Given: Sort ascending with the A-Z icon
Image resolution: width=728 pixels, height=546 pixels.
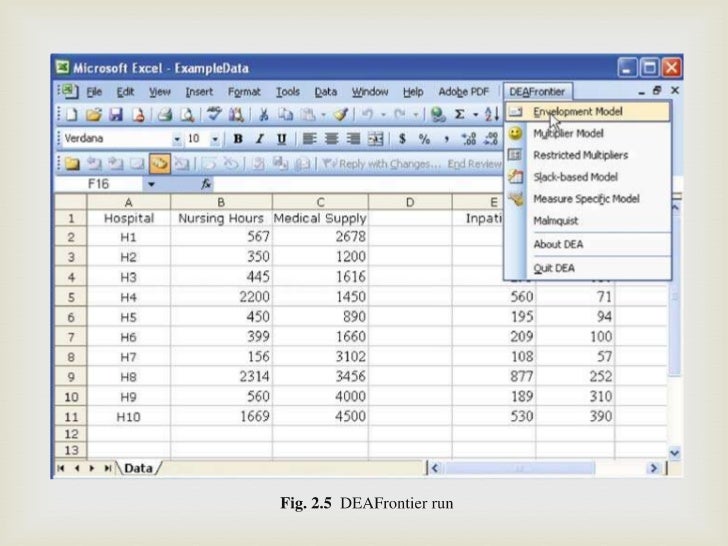Looking at the screenshot, I should [491, 114].
